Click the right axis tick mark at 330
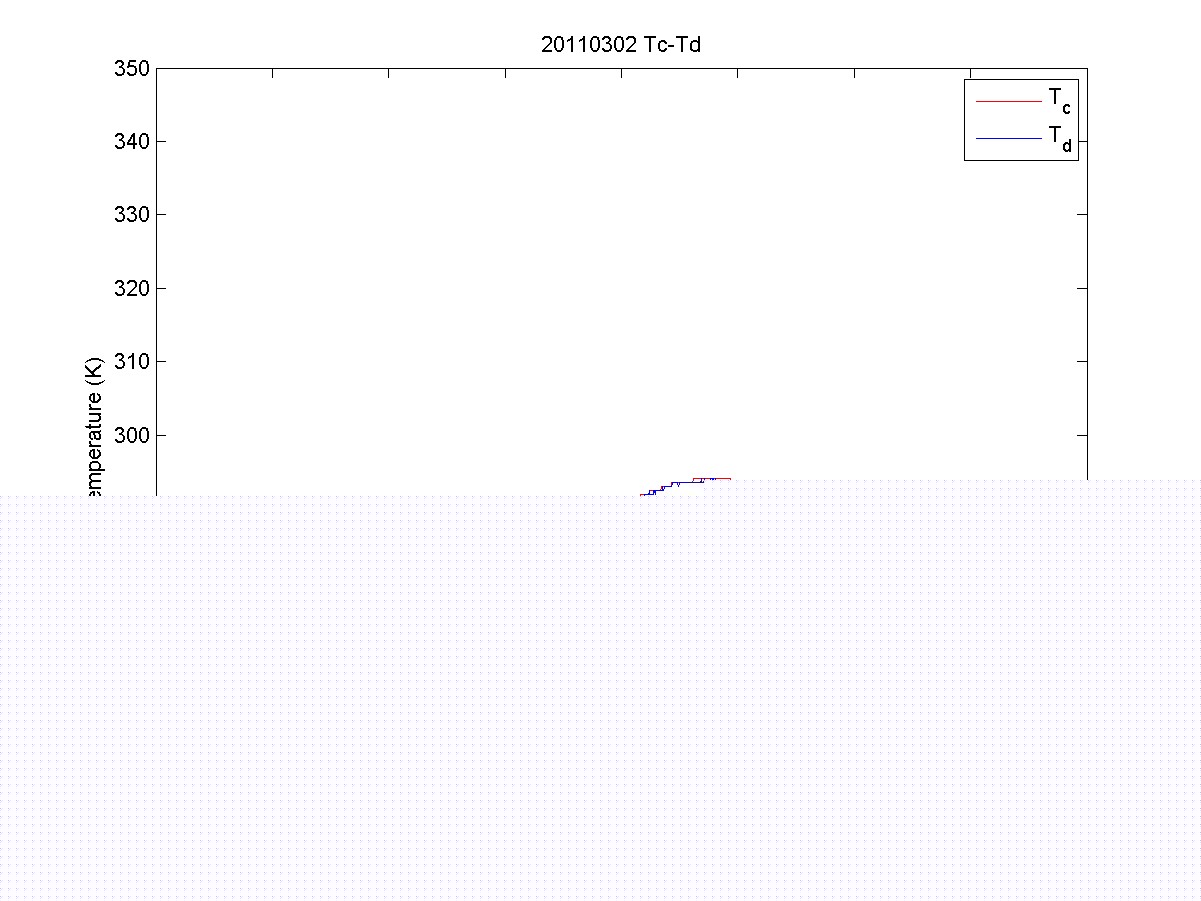The height and width of the screenshot is (901, 1201). (1082, 215)
